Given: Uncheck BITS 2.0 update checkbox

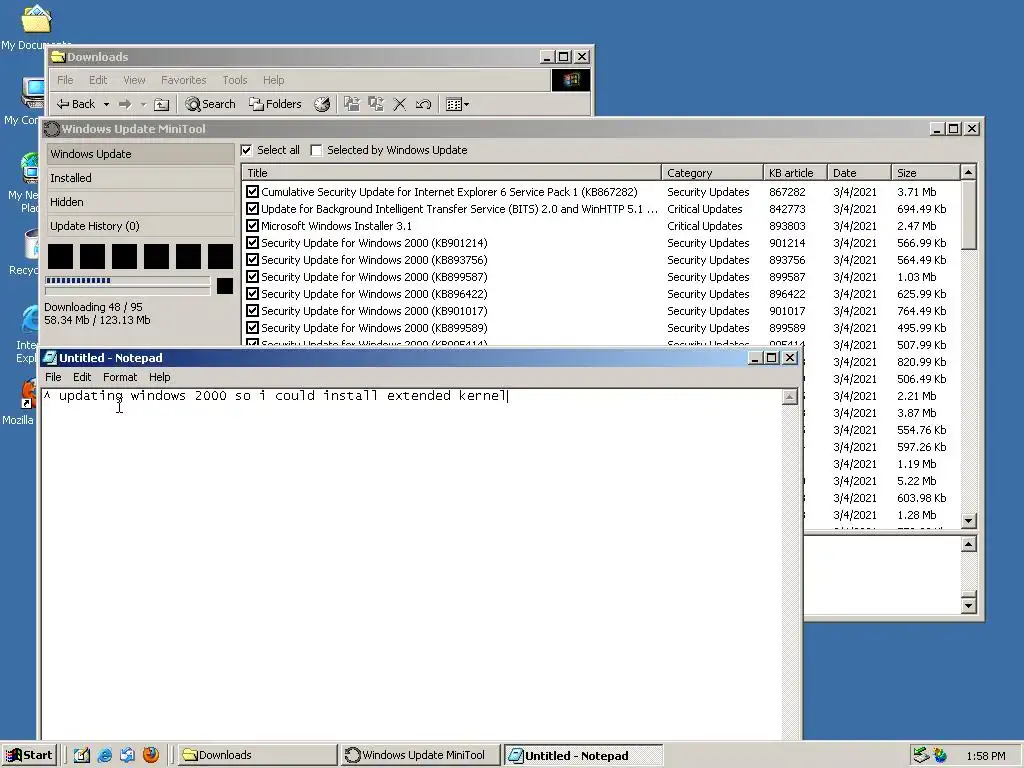Looking at the screenshot, I should pyautogui.click(x=252, y=209).
